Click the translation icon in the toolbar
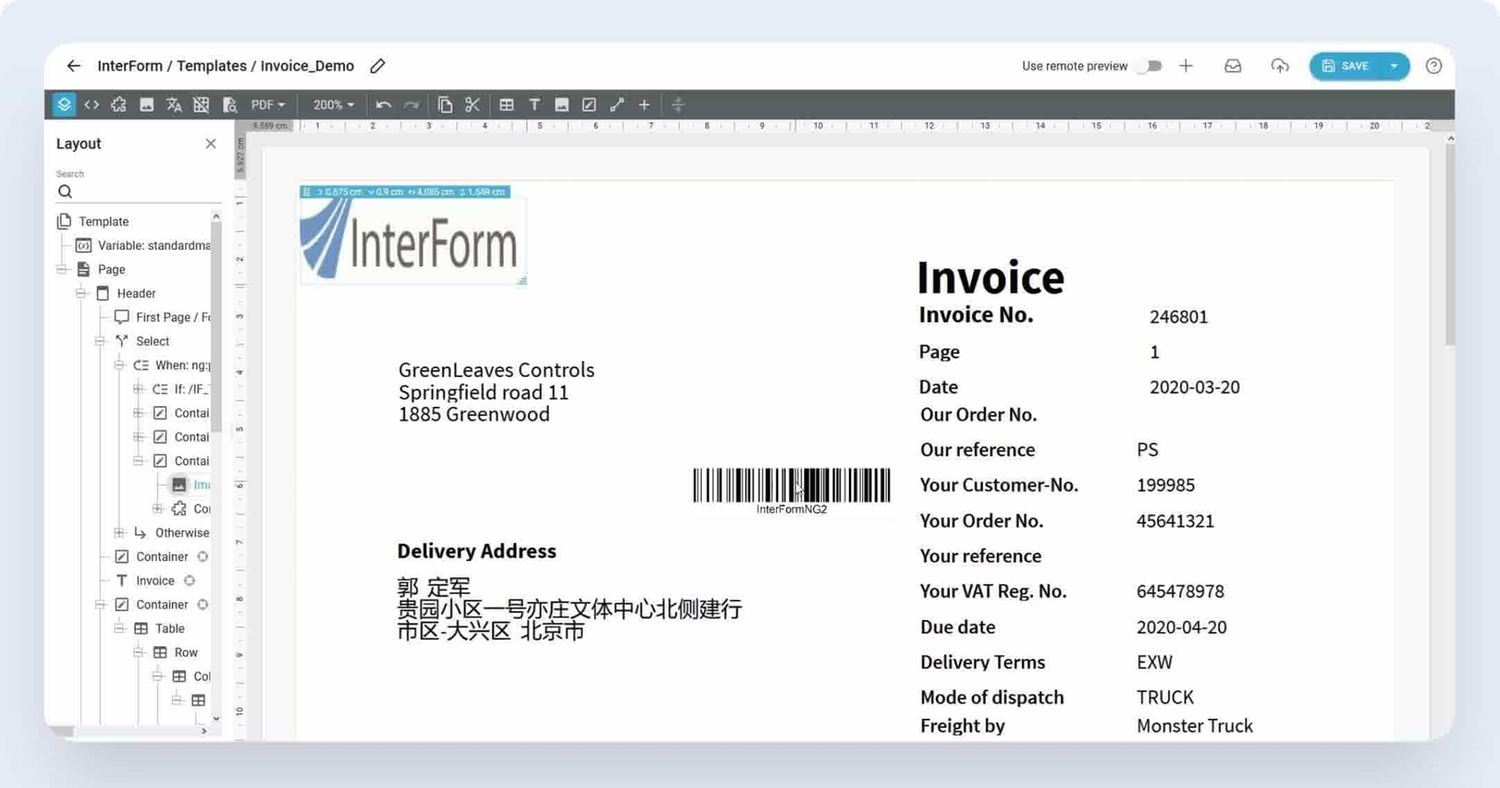 tap(172, 104)
